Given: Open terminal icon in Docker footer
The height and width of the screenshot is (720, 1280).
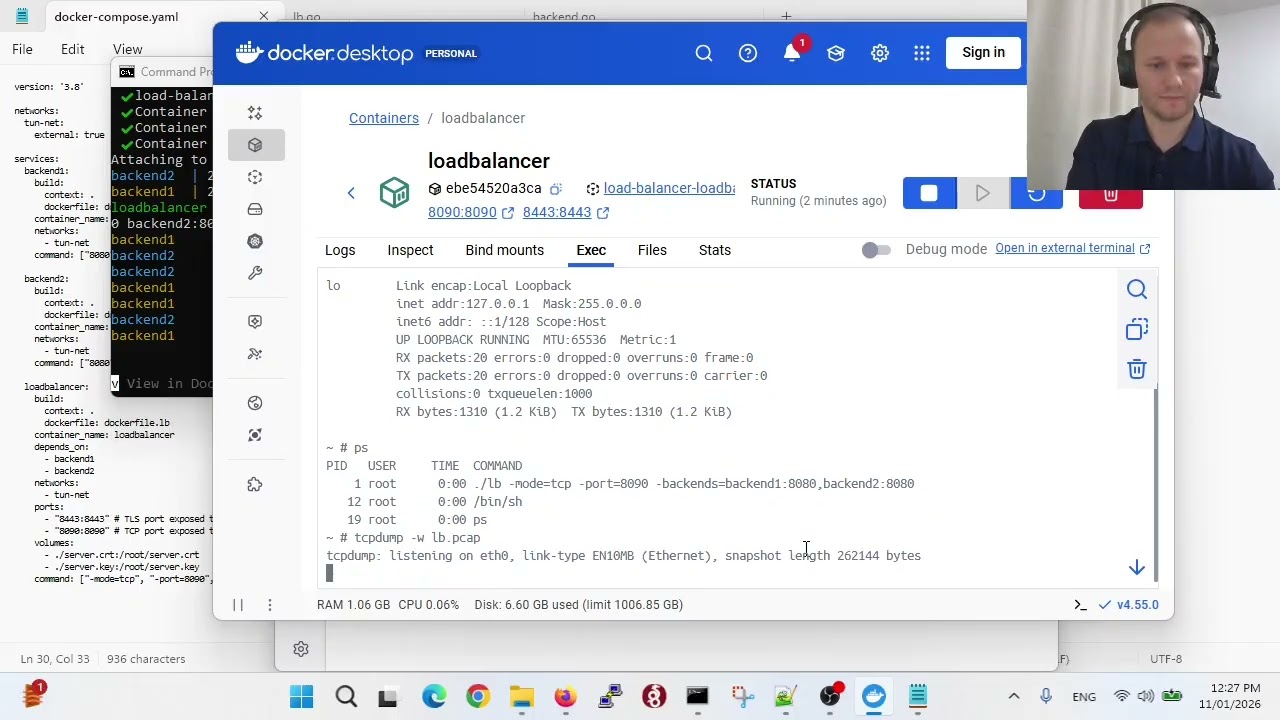Looking at the screenshot, I should point(1080,605).
